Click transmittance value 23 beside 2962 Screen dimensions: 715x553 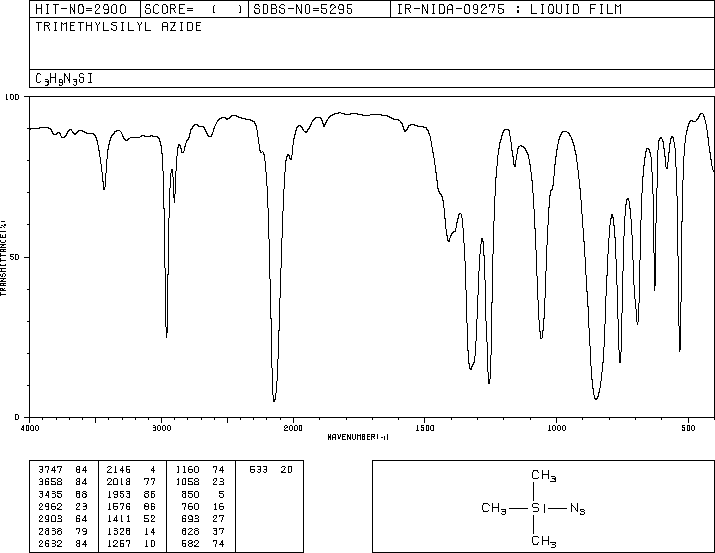(x=81, y=506)
